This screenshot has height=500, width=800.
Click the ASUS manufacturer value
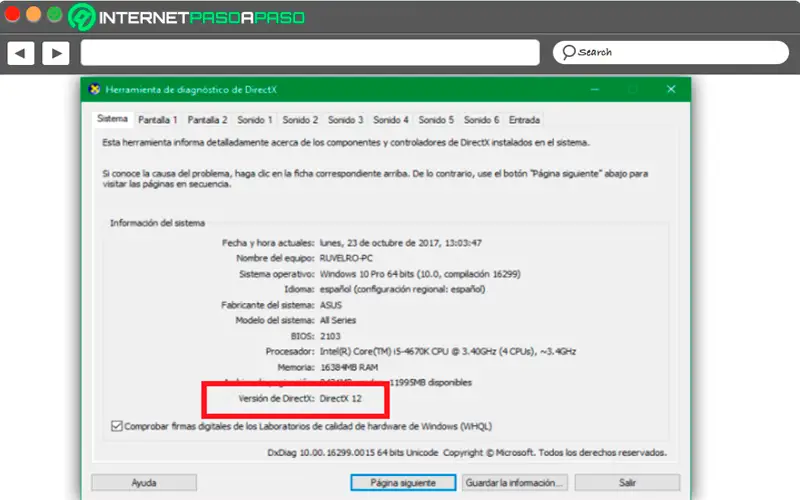[331, 305]
